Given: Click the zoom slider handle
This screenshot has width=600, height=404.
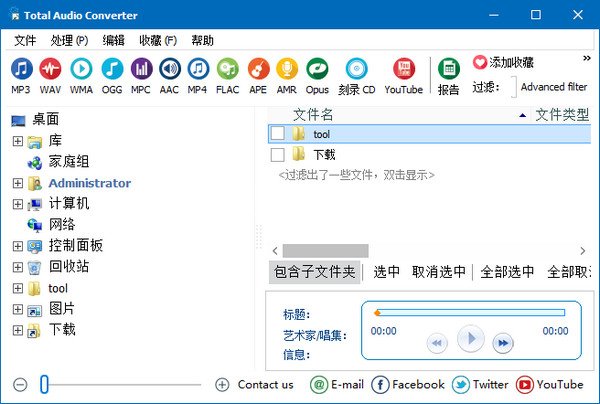Looking at the screenshot, I should [44, 384].
